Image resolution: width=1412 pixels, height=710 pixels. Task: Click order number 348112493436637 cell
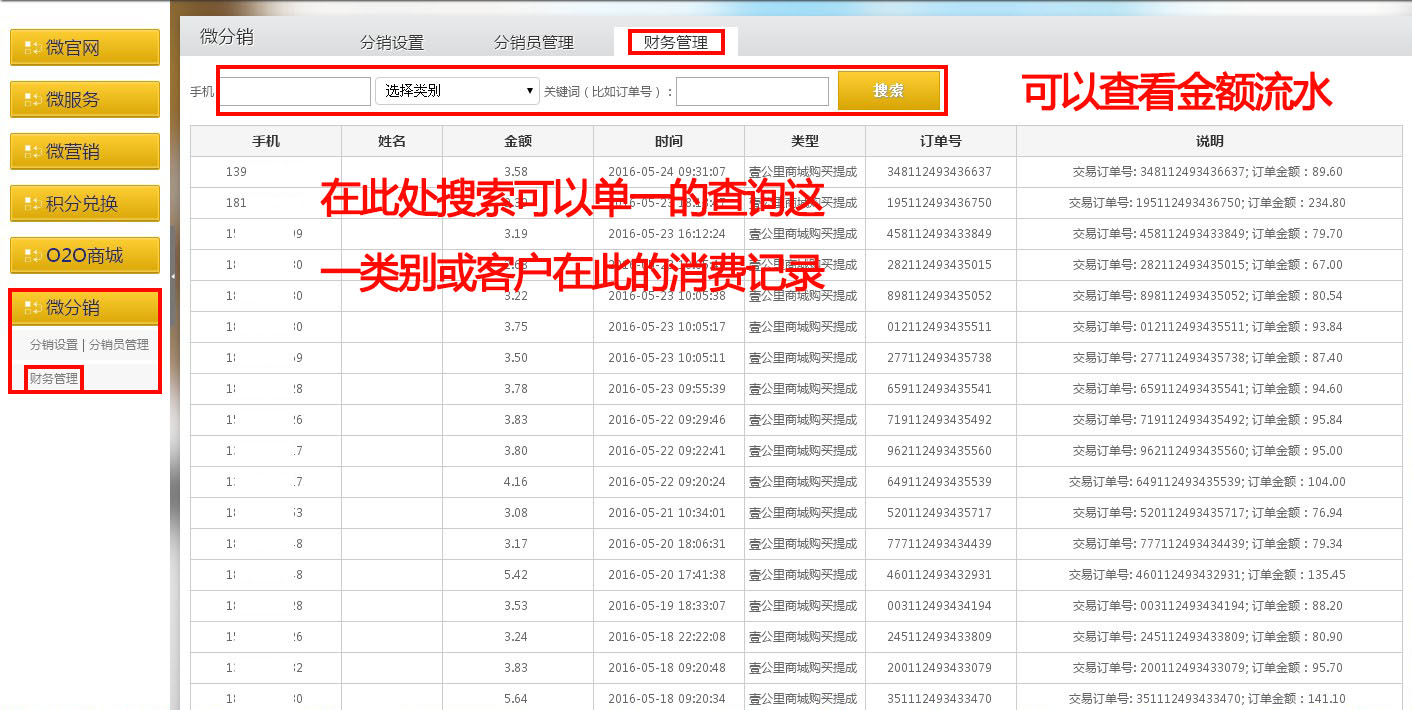(x=939, y=172)
